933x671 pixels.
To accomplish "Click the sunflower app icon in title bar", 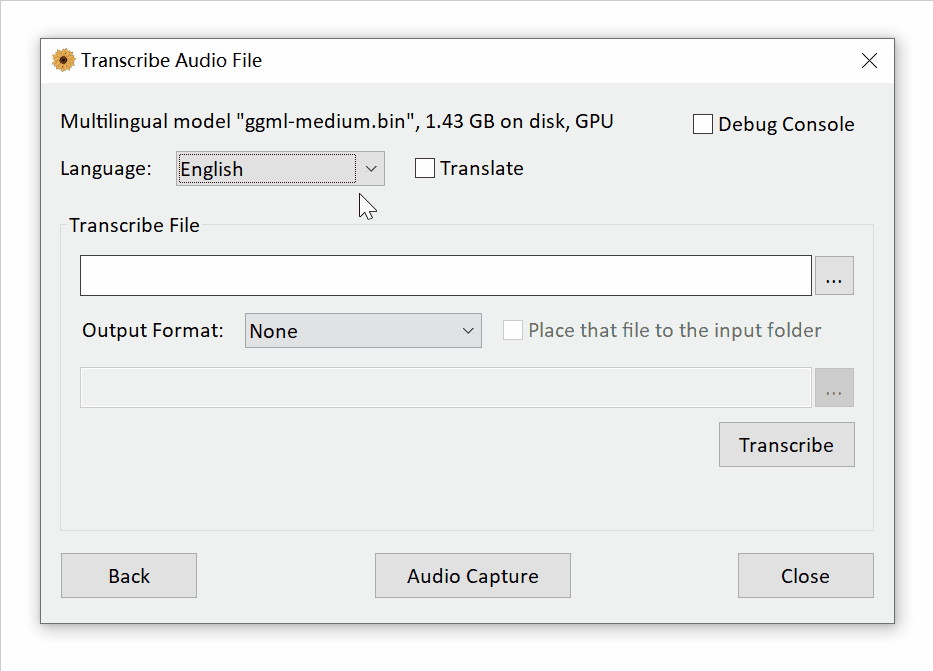I will point(64,61).
